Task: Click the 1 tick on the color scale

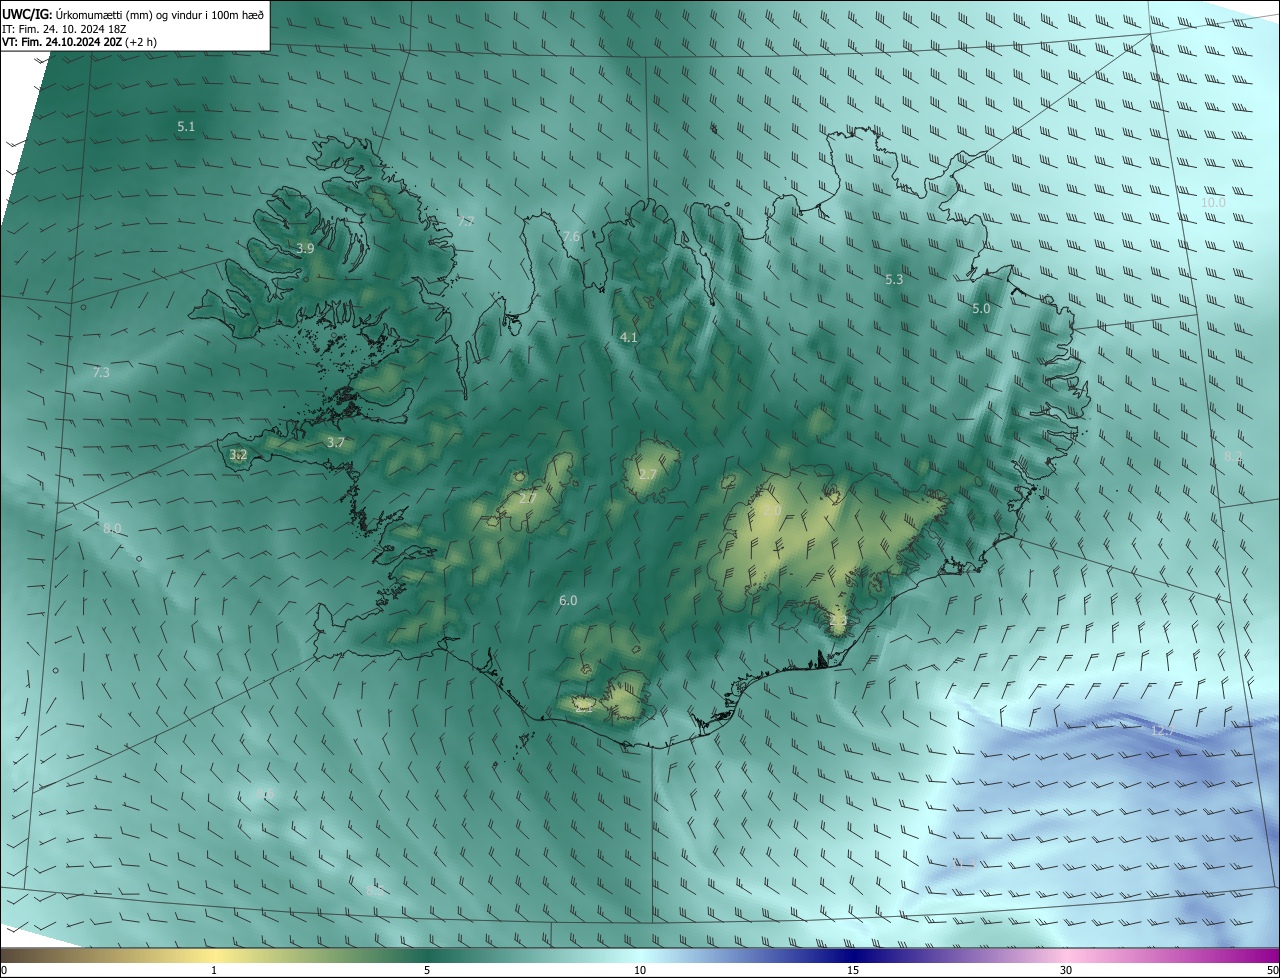Action: point(215,970)
